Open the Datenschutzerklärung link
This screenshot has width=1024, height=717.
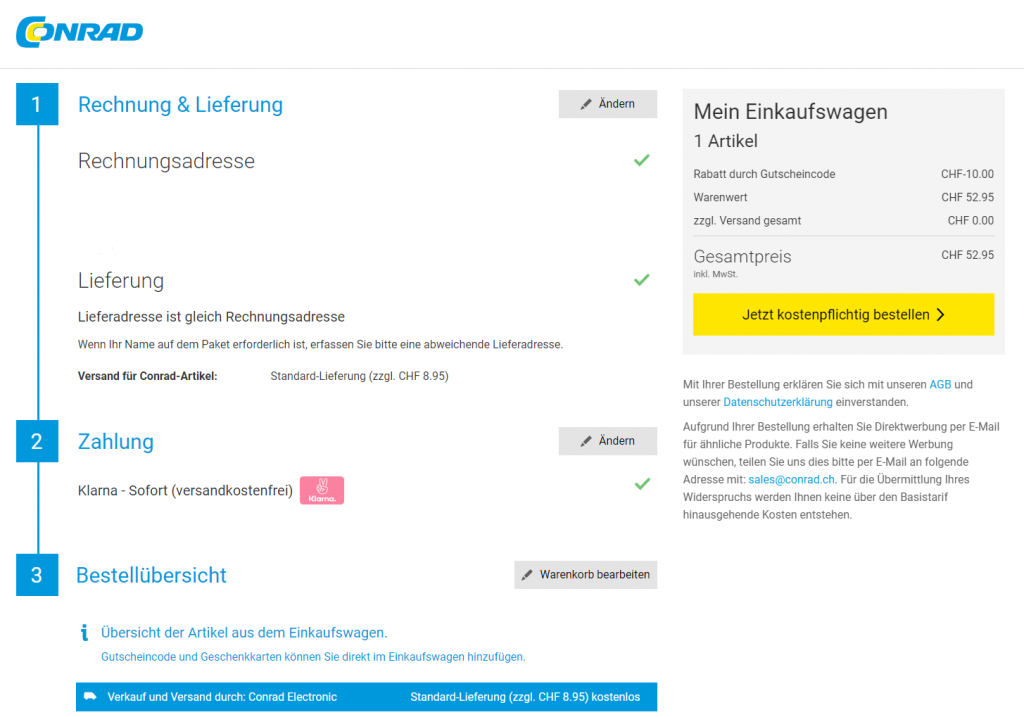point(778,402)
